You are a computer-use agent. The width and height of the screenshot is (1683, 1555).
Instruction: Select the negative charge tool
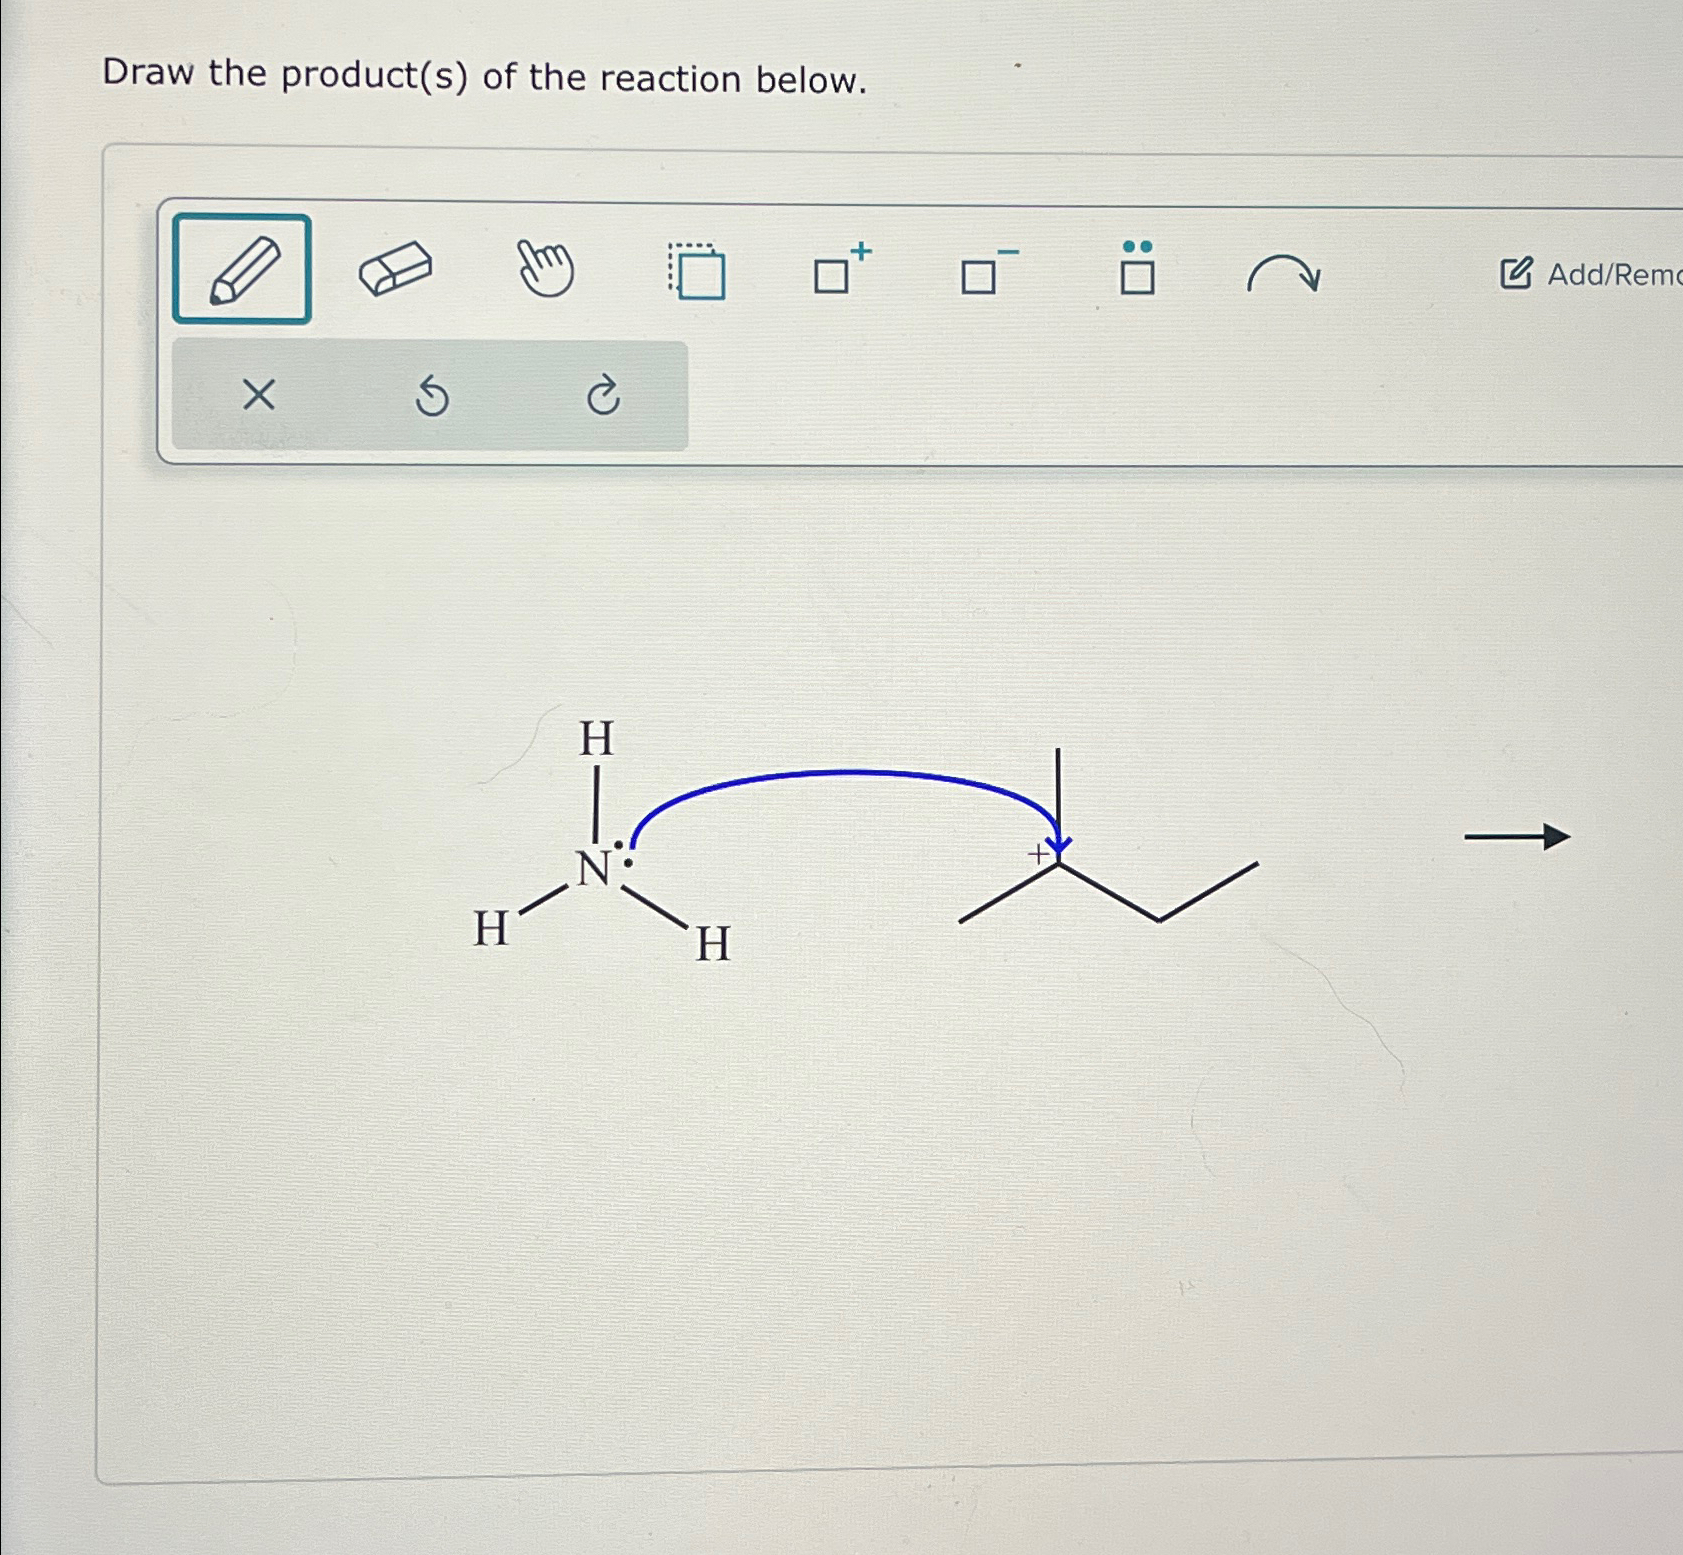(x=982, y=274)
